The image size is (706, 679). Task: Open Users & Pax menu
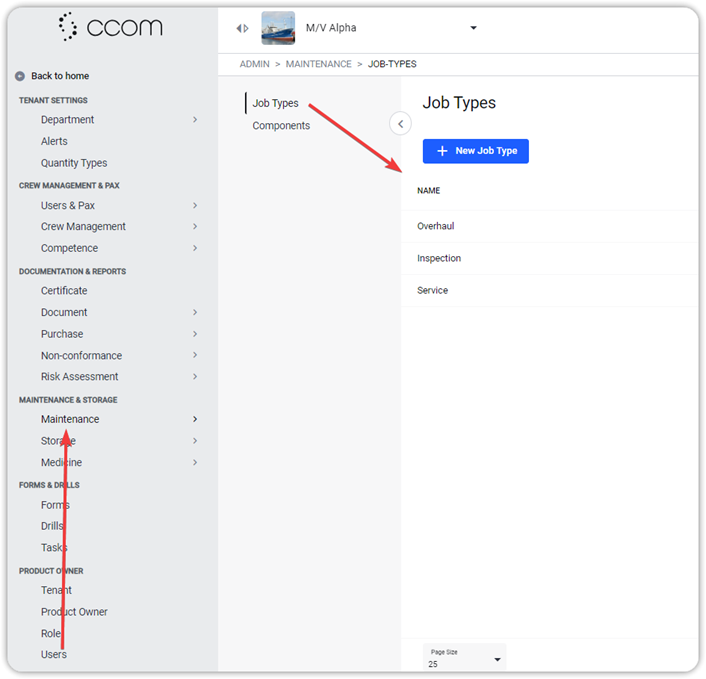coord(68,205)
